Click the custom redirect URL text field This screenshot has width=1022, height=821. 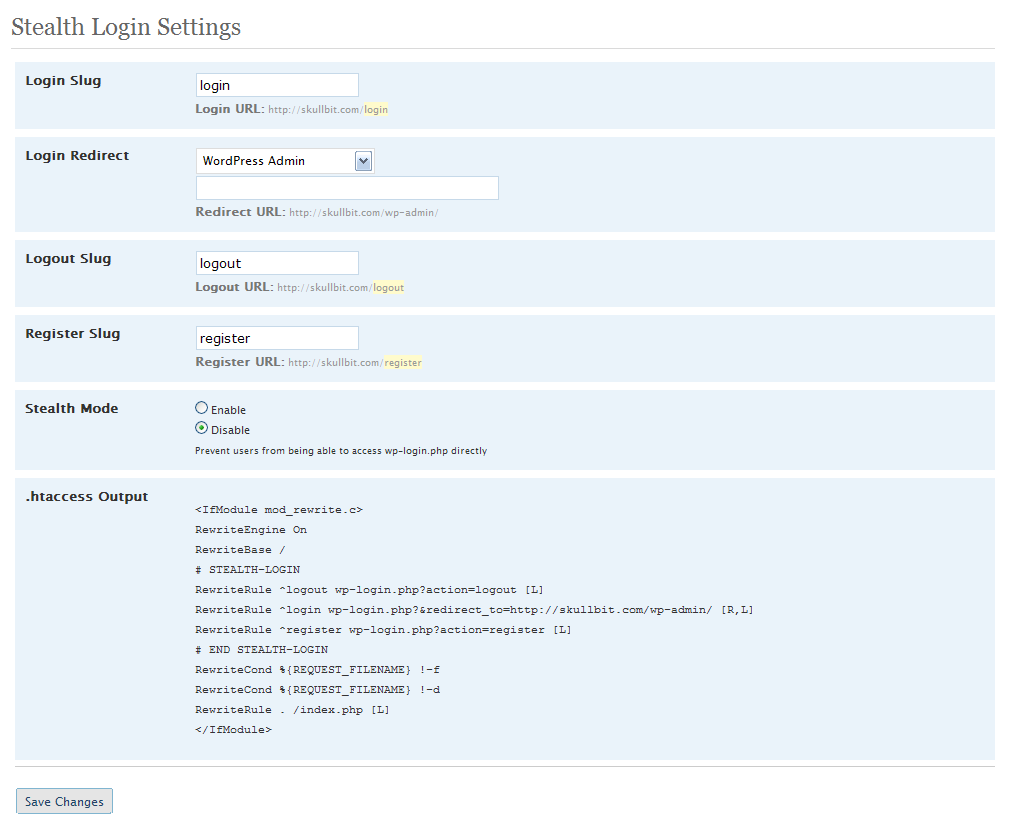click(x=347, y=188)
